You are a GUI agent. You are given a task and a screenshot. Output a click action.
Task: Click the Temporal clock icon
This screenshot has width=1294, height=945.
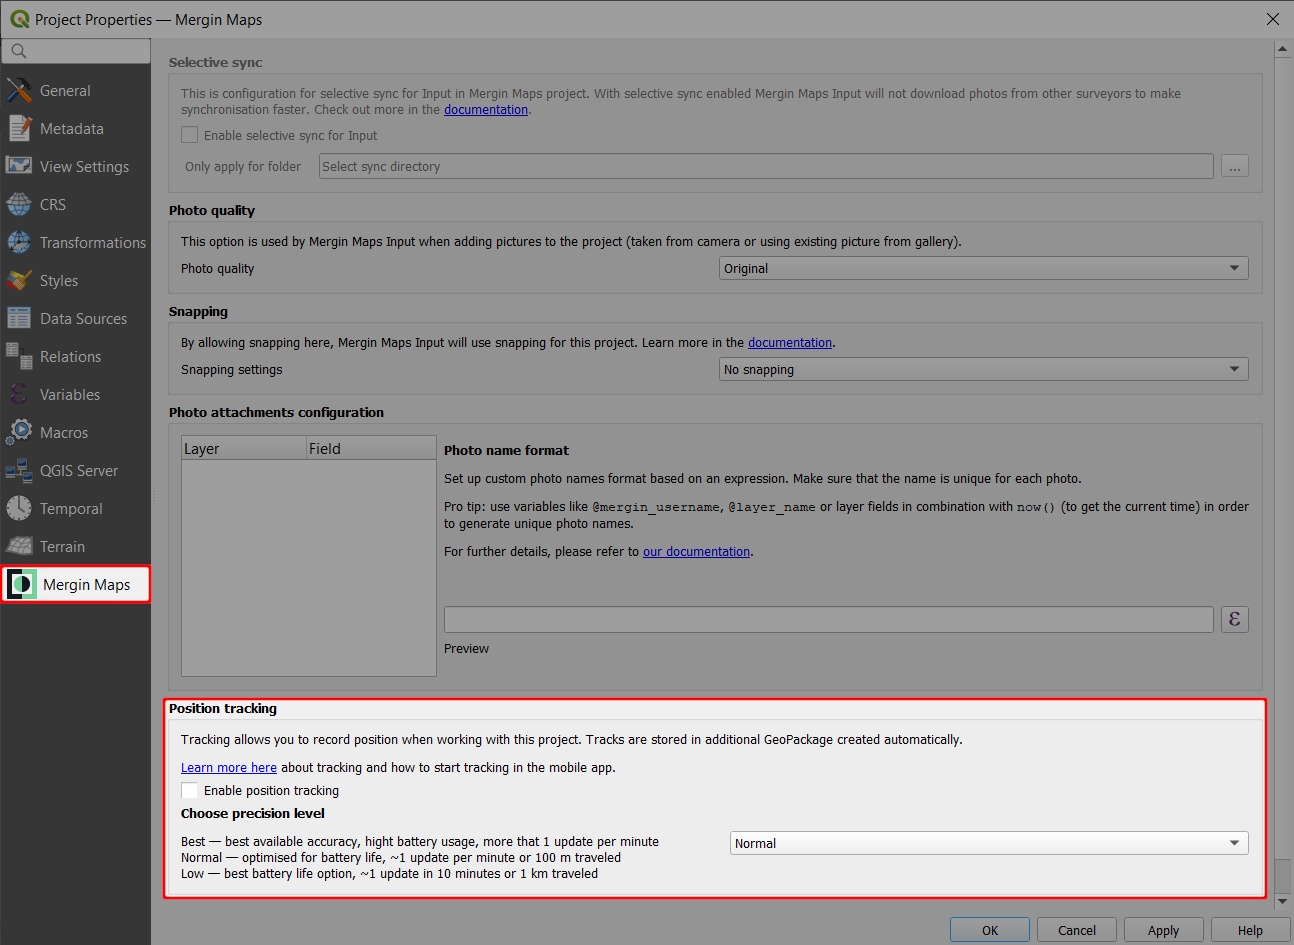(19, 508)
